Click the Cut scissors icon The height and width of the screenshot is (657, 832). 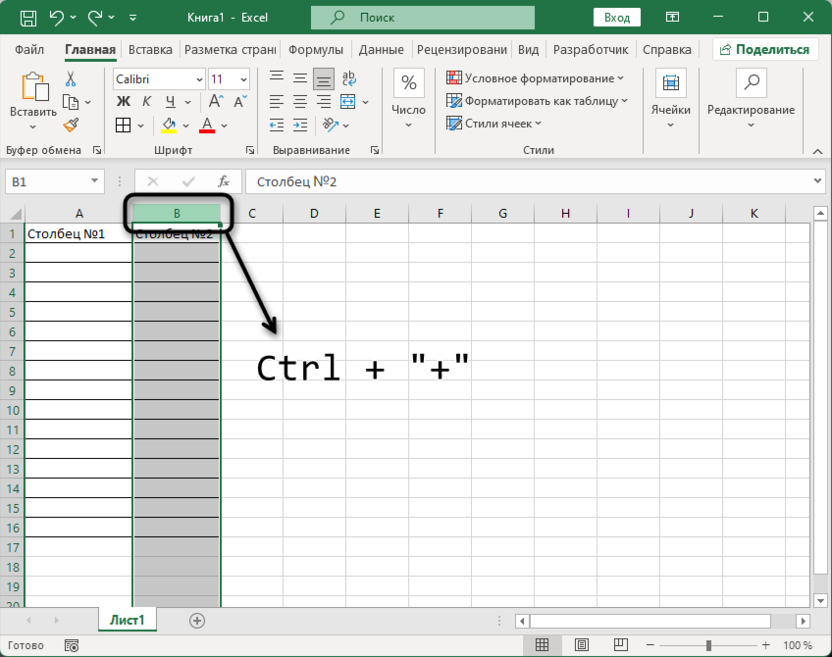(x=71, y=79)
